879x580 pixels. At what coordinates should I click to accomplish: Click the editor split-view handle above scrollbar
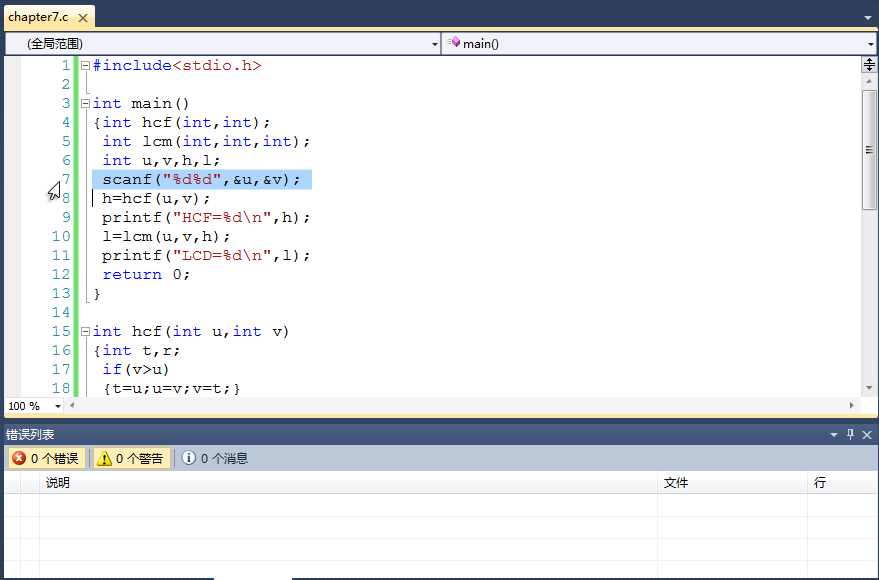tap(869, 65)
